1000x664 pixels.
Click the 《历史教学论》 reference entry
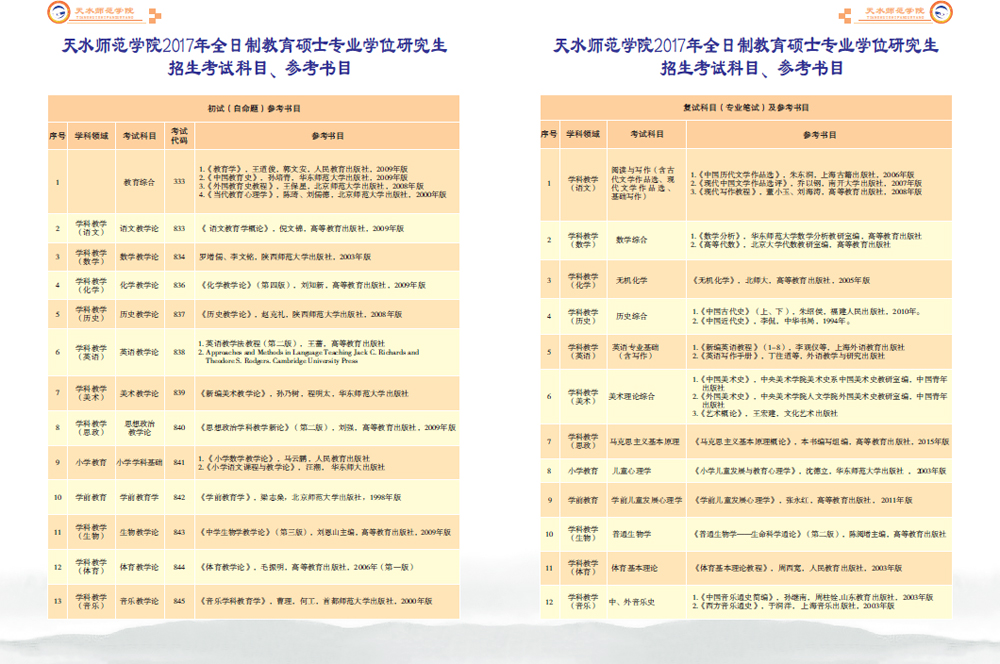click(x=301, y=314)
